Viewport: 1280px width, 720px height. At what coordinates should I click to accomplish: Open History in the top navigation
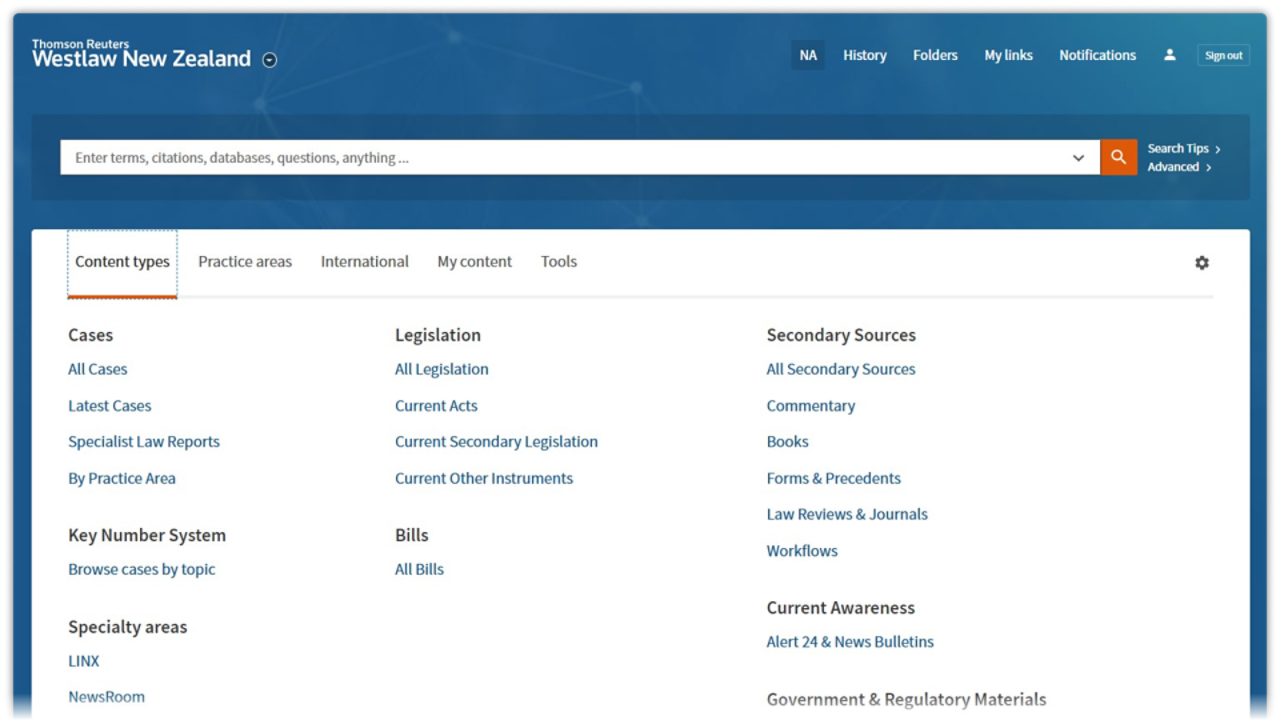(x=864, y=55)
